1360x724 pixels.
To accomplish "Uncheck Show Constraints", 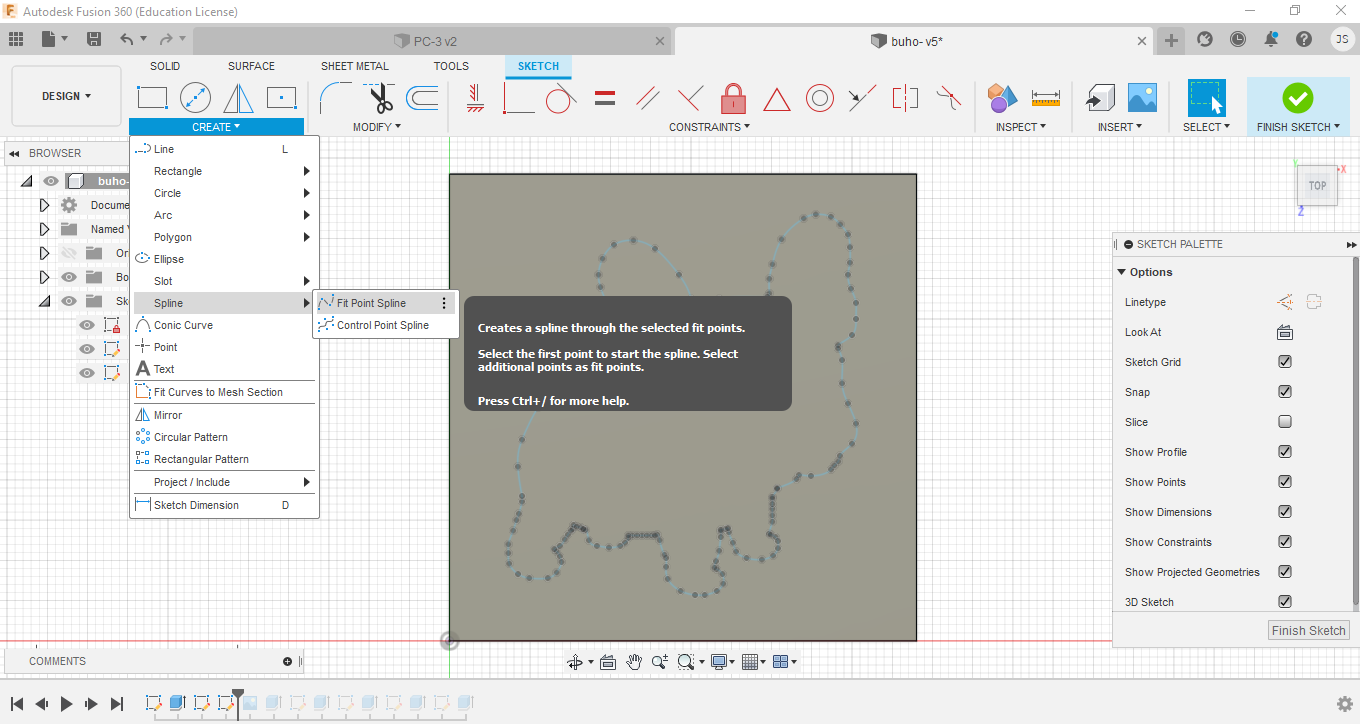I will [1285, 542].
